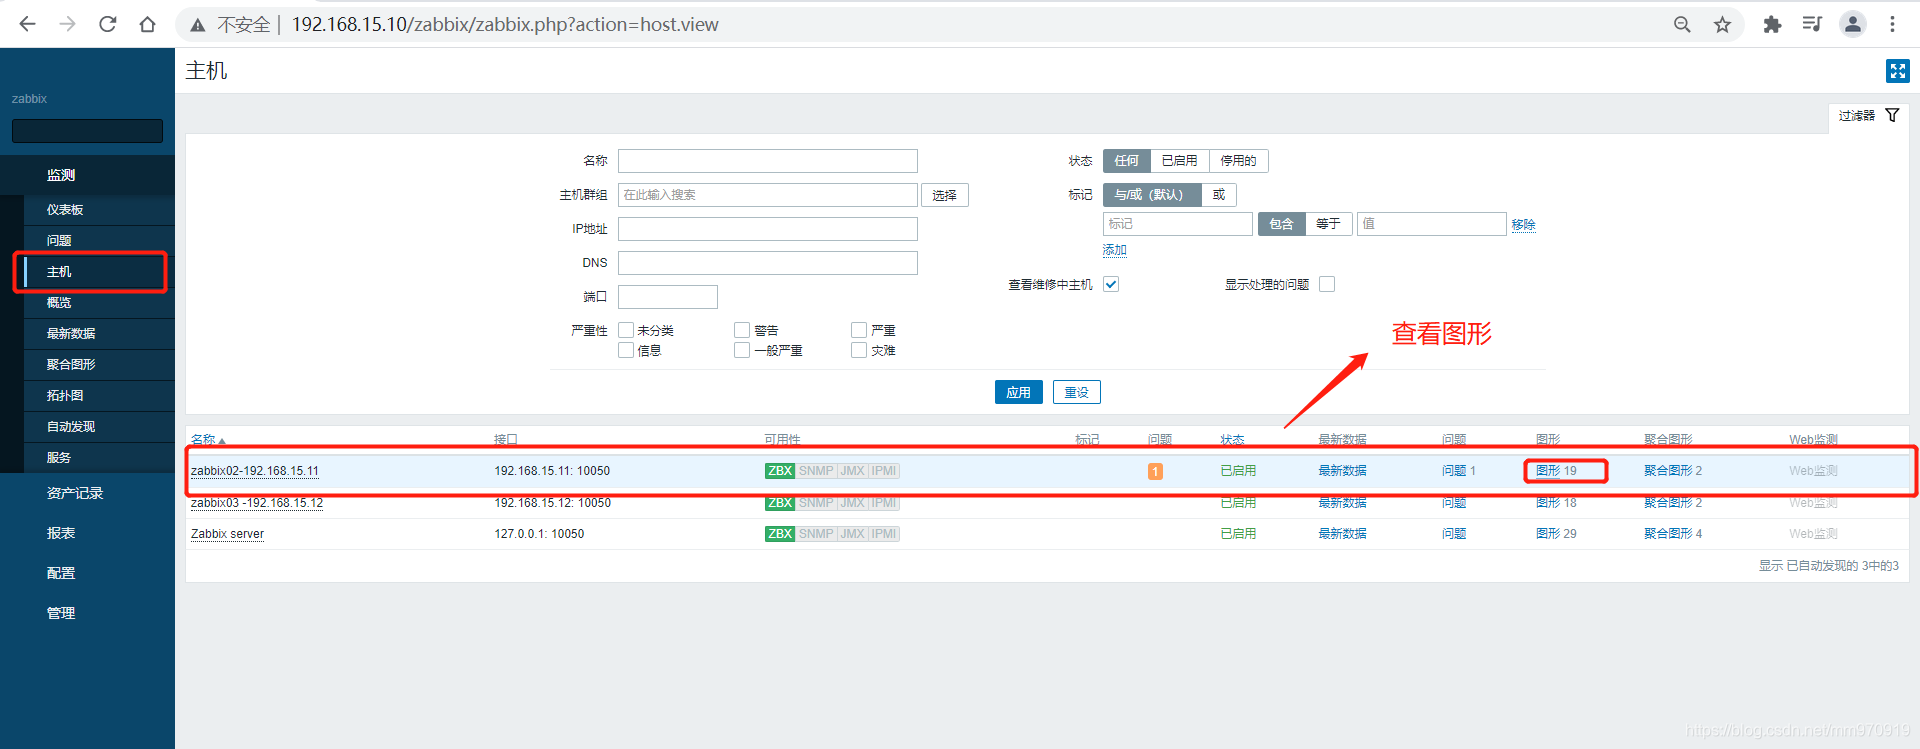The image size is (1920, 749).
Task: Open the zoom magnifier in address bar
Action: tap(1682, 24)
